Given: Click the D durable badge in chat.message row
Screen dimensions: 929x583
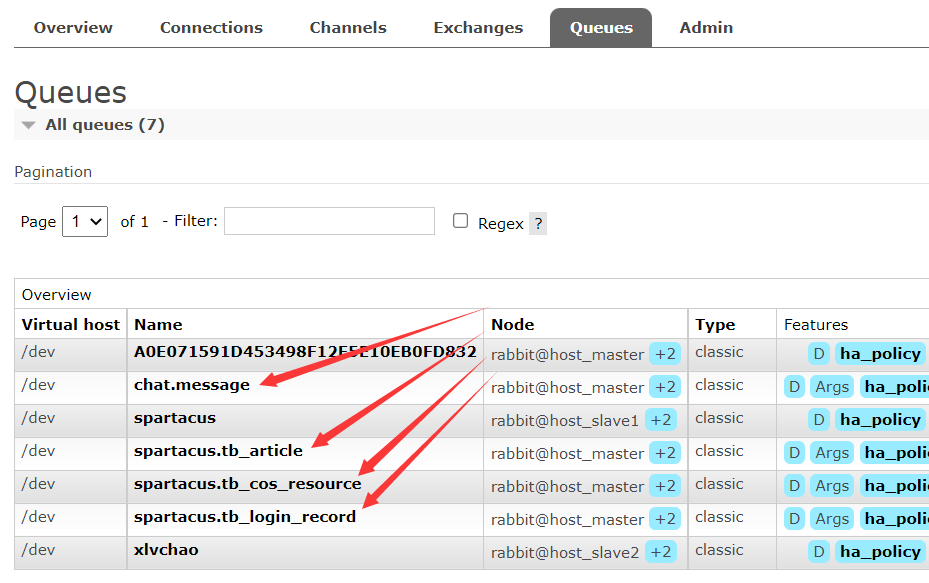Looking at the screenshot, I should pyautogui.click(x=795, y=387).
